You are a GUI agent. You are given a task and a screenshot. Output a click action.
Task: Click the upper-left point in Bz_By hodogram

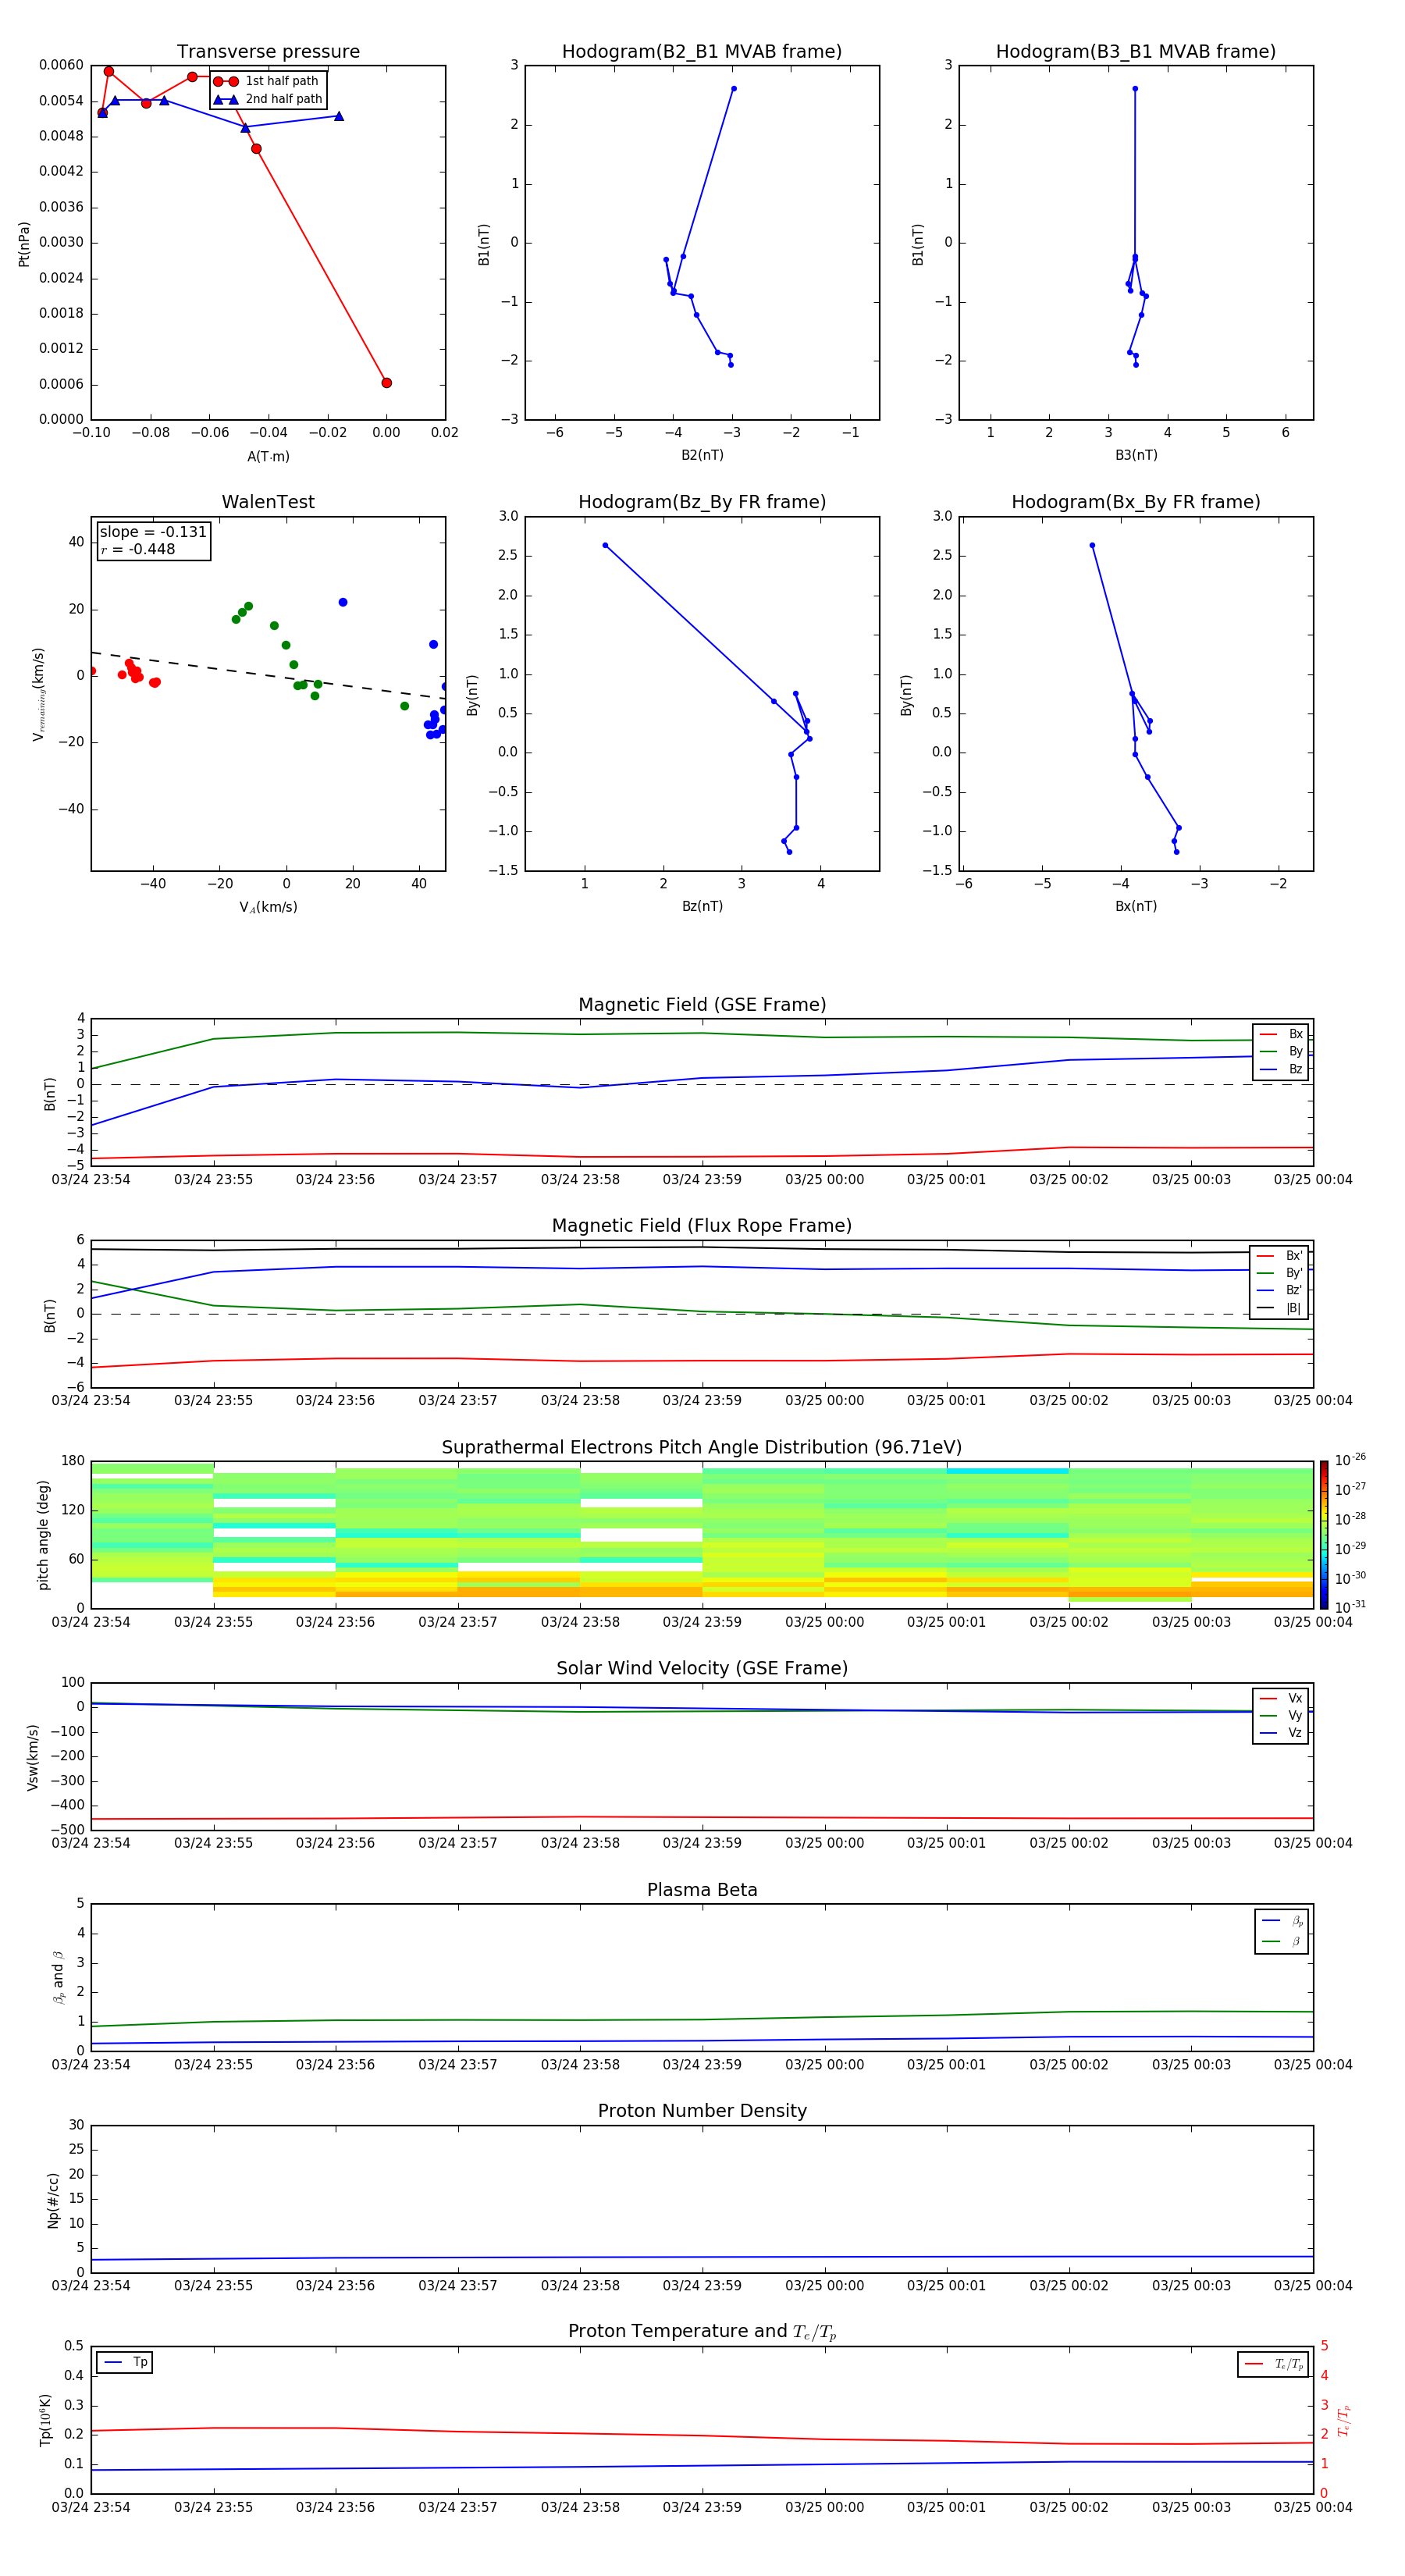(x=605, y=545)
